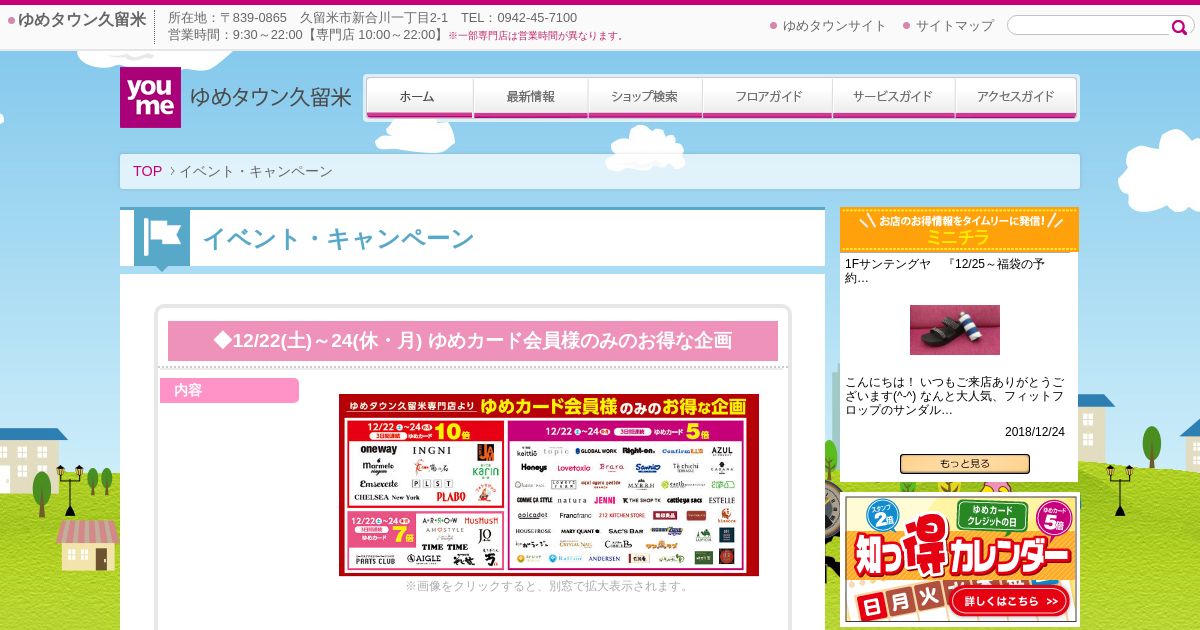Open the ショップ検索 menu tab
Image resolution: width=1200 pixels, height=630 pixels.
644,97
